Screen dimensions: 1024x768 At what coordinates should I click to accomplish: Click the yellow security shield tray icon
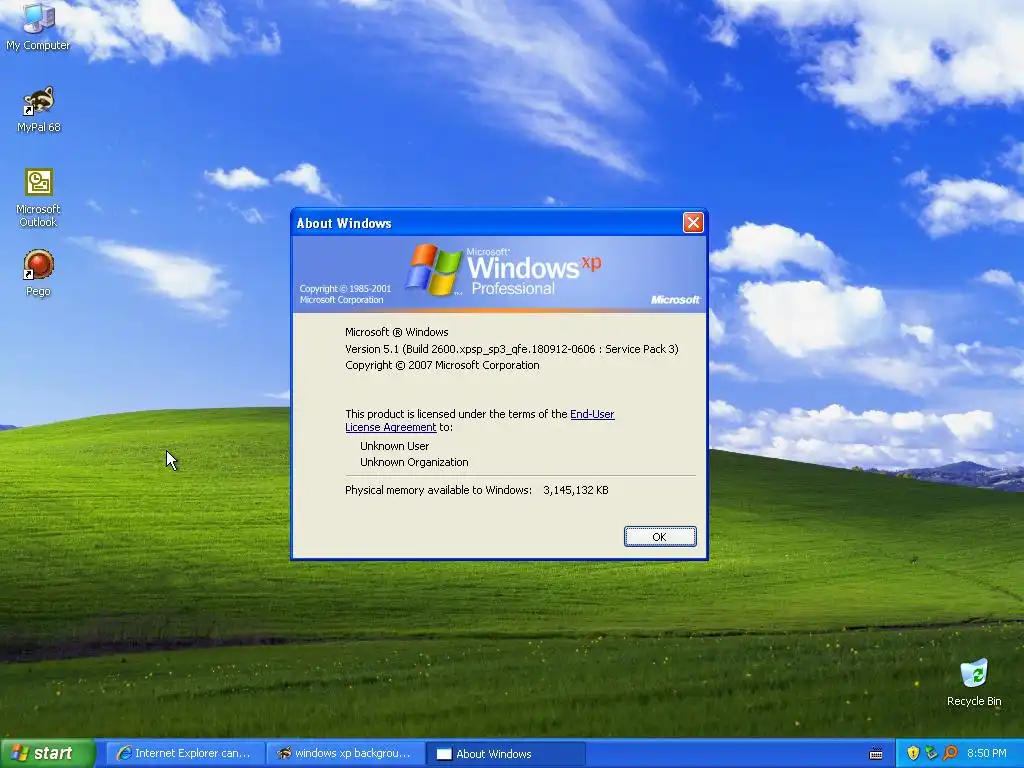click(x=913, y=753)
